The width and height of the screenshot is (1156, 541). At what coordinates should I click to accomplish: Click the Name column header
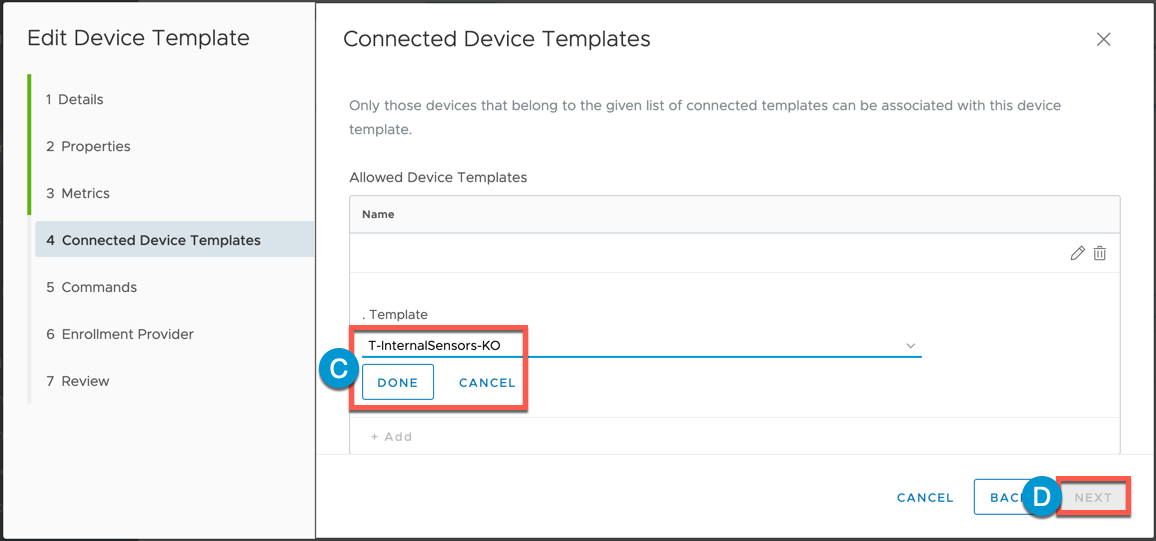[x=378, y=214]
